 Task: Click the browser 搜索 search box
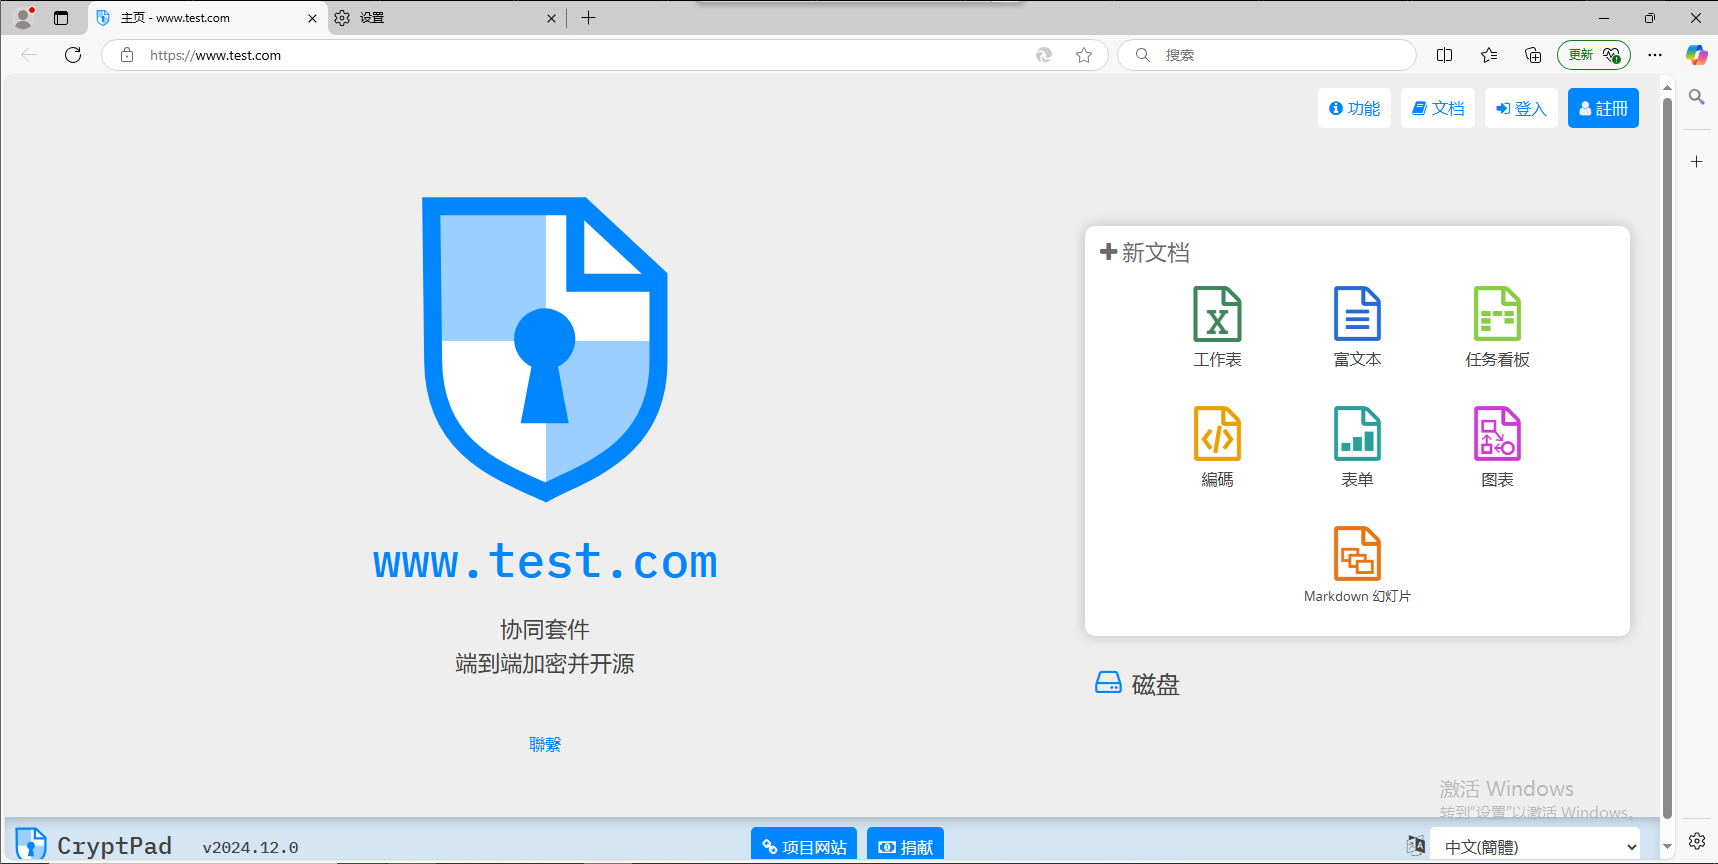[1266, 55]
